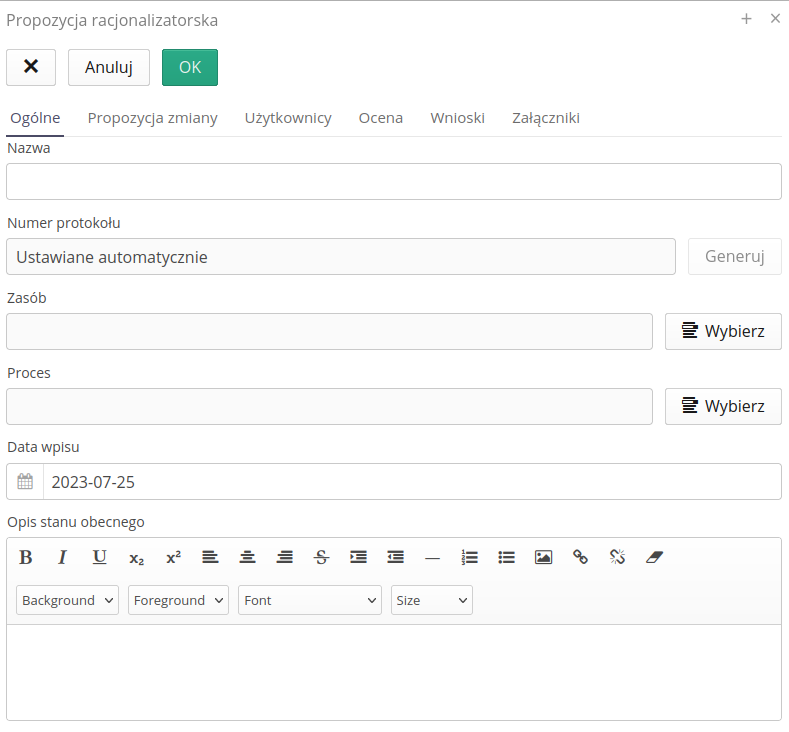The image size is (789, 732).
Task: Open the Foreground color dropdown
Action: tap(178, 600)
